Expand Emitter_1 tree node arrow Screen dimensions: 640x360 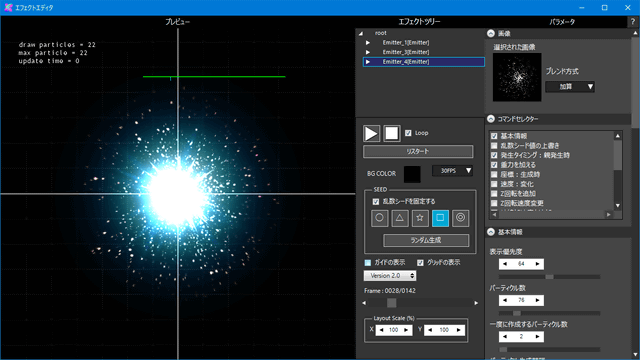click(368, 42)
